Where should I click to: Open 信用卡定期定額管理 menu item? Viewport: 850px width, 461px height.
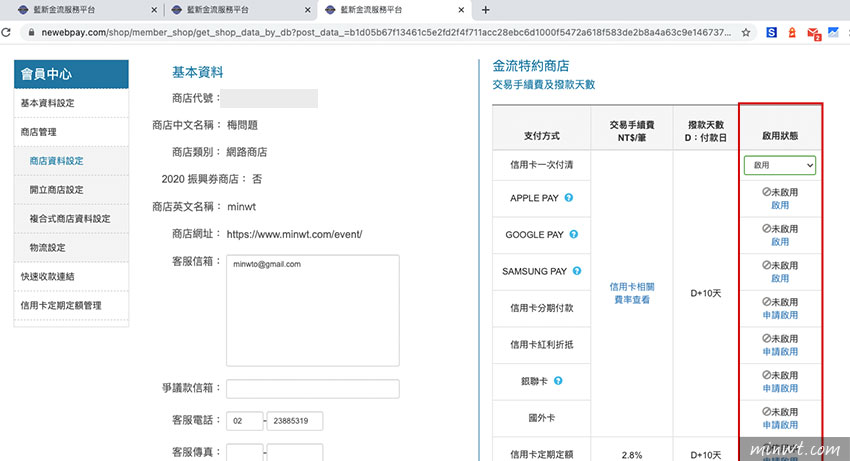coord(71,305)
